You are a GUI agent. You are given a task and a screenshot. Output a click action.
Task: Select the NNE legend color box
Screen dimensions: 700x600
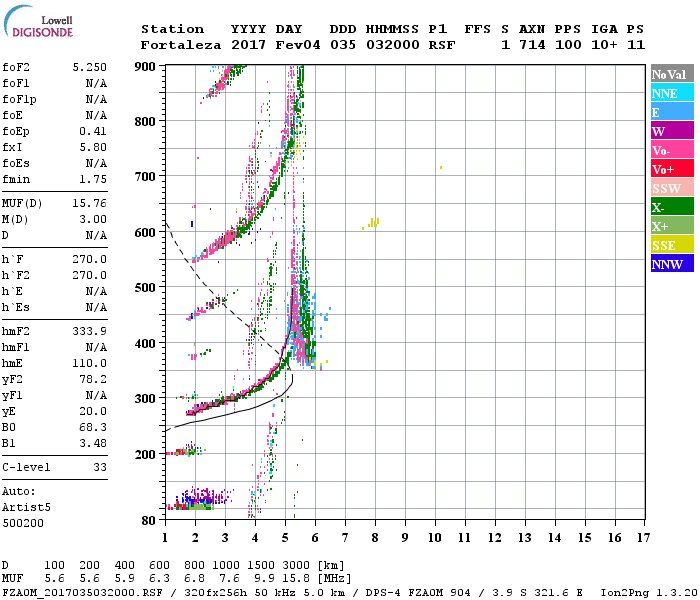point(672,93)
